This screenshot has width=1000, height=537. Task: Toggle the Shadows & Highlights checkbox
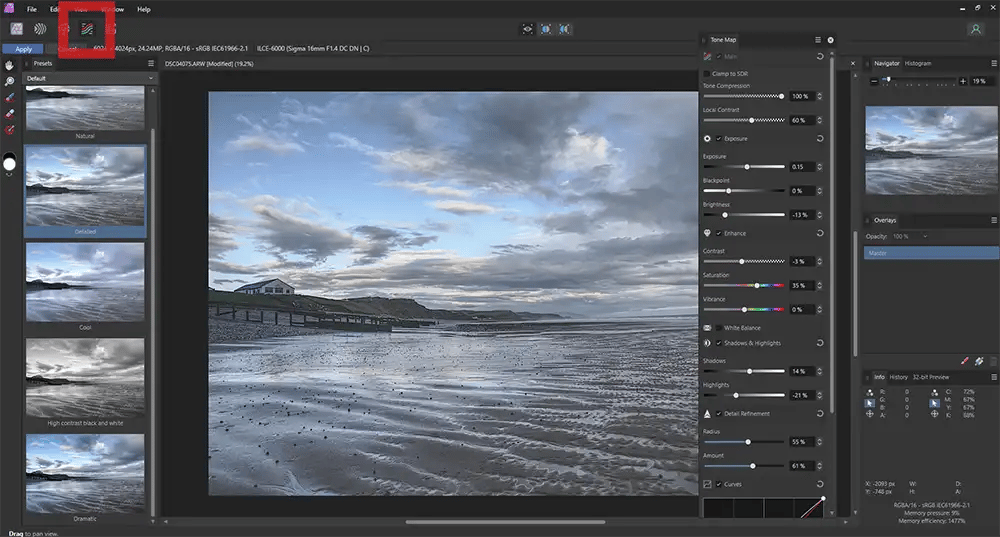click(719, 343)
